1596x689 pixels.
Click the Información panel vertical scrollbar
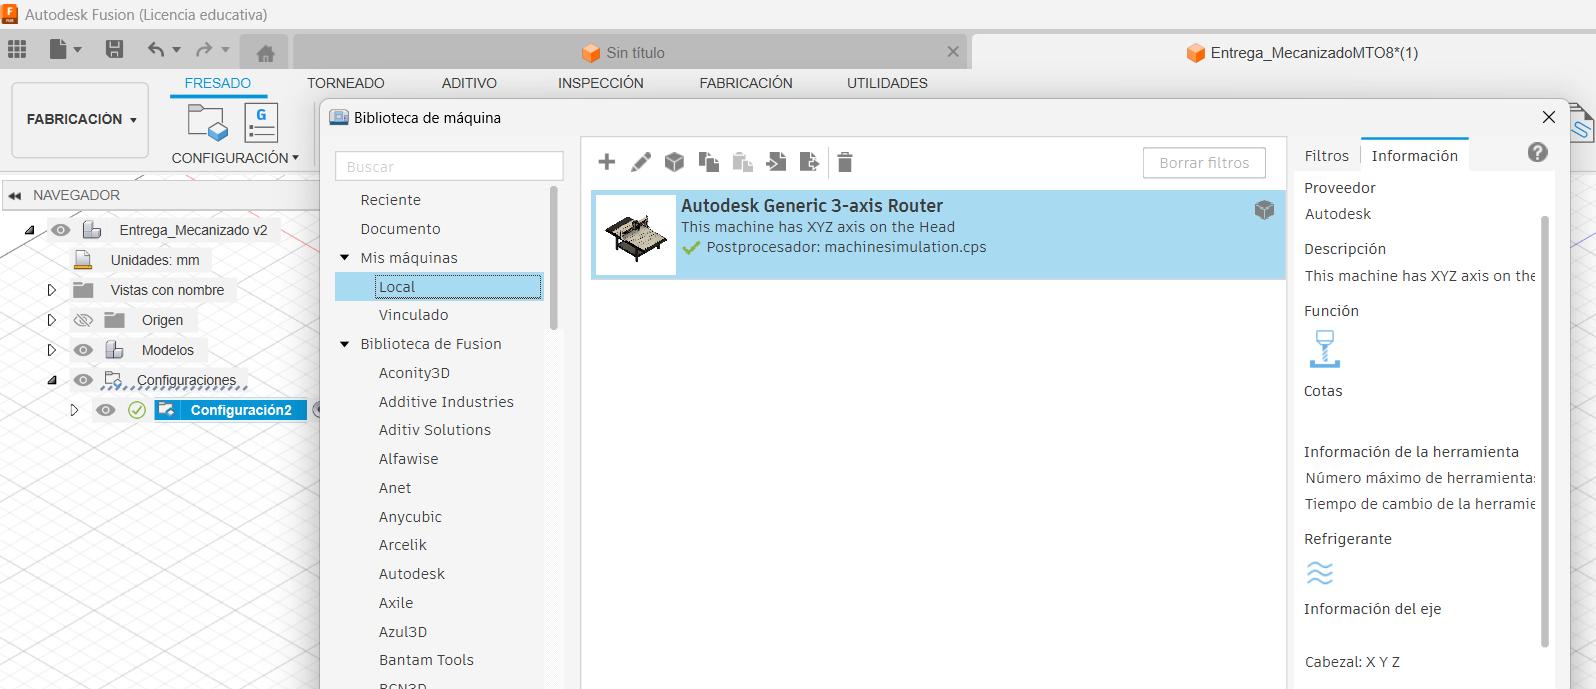click(x=1545, y=431)
